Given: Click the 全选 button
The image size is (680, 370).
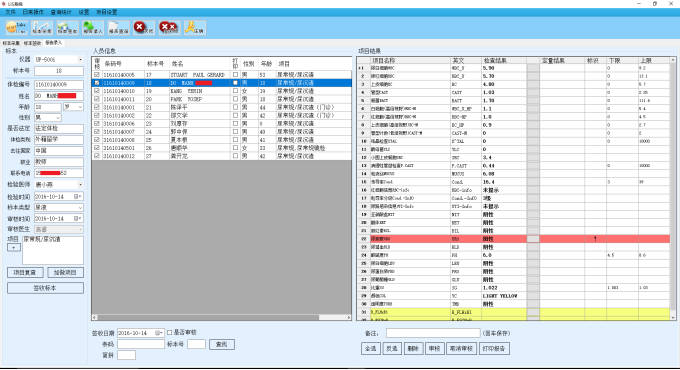Looking at the screenshot, I should point(370,348).
